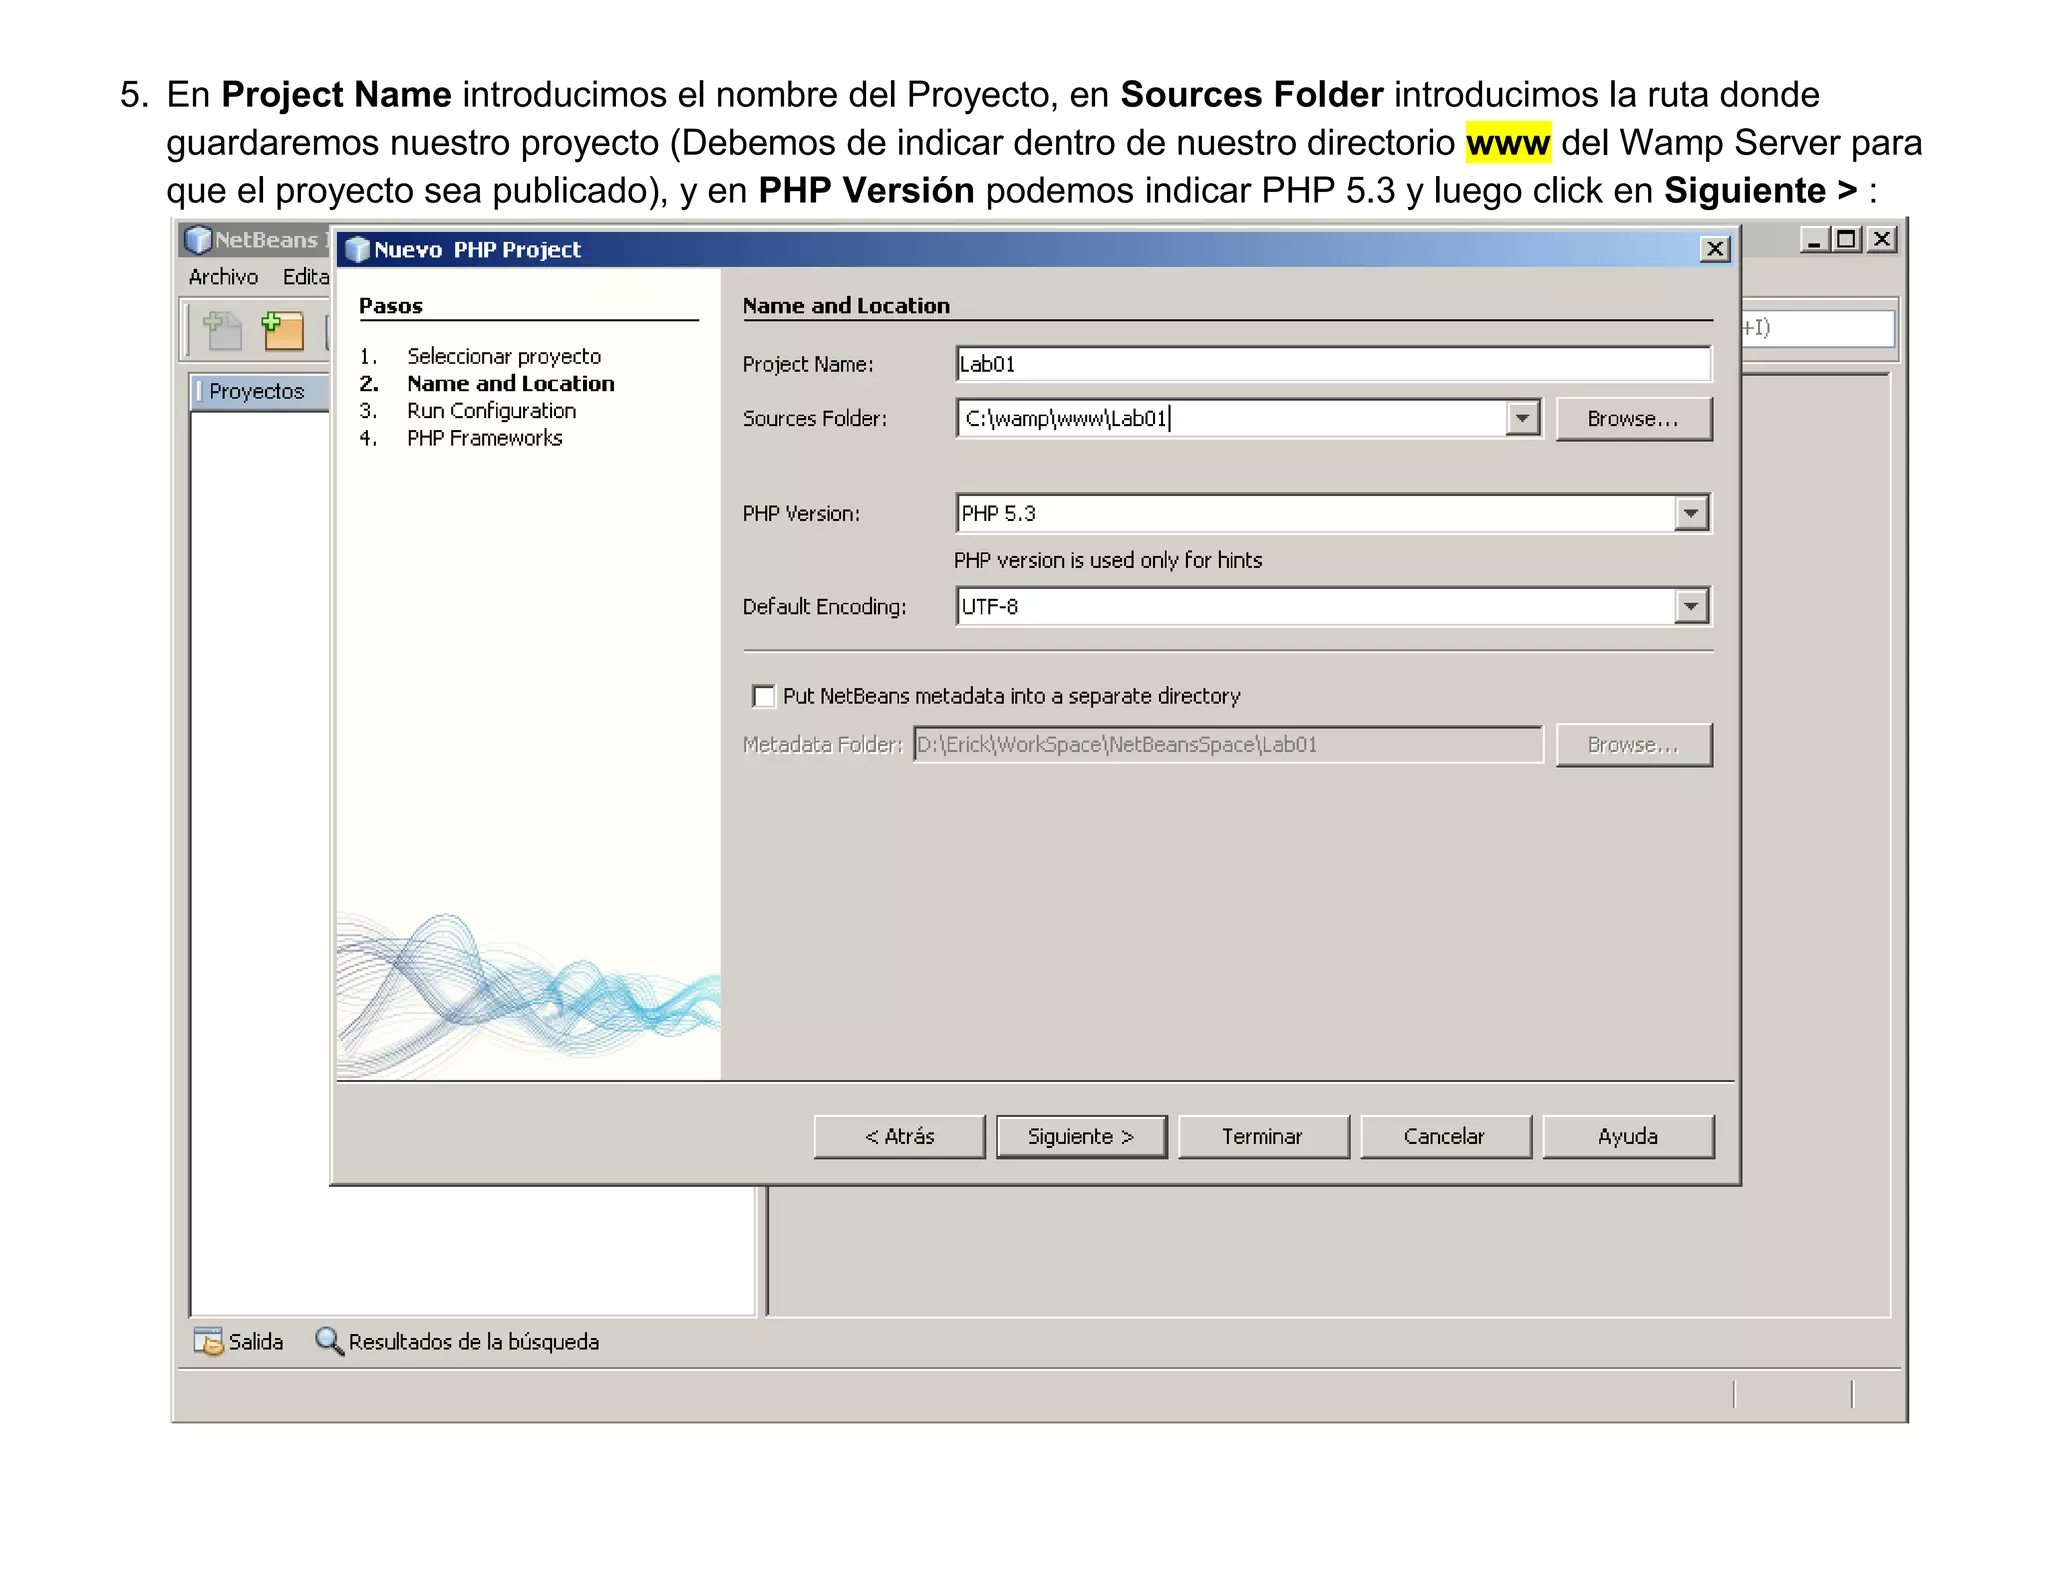2048x1582 pixels.
Task: Click 'Resultados de la búsqueda' label
Action: tap(473, 1342)
